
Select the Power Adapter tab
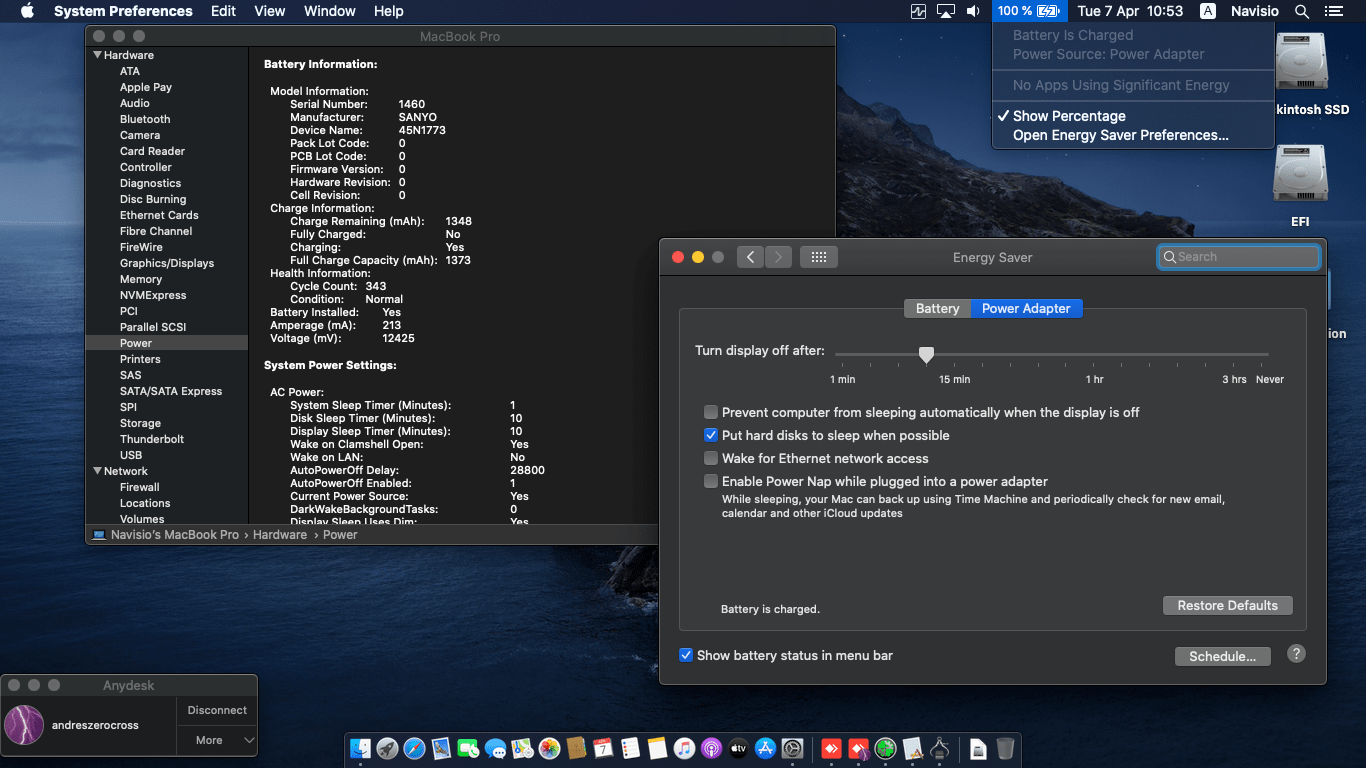click(x=1026, y=308)
